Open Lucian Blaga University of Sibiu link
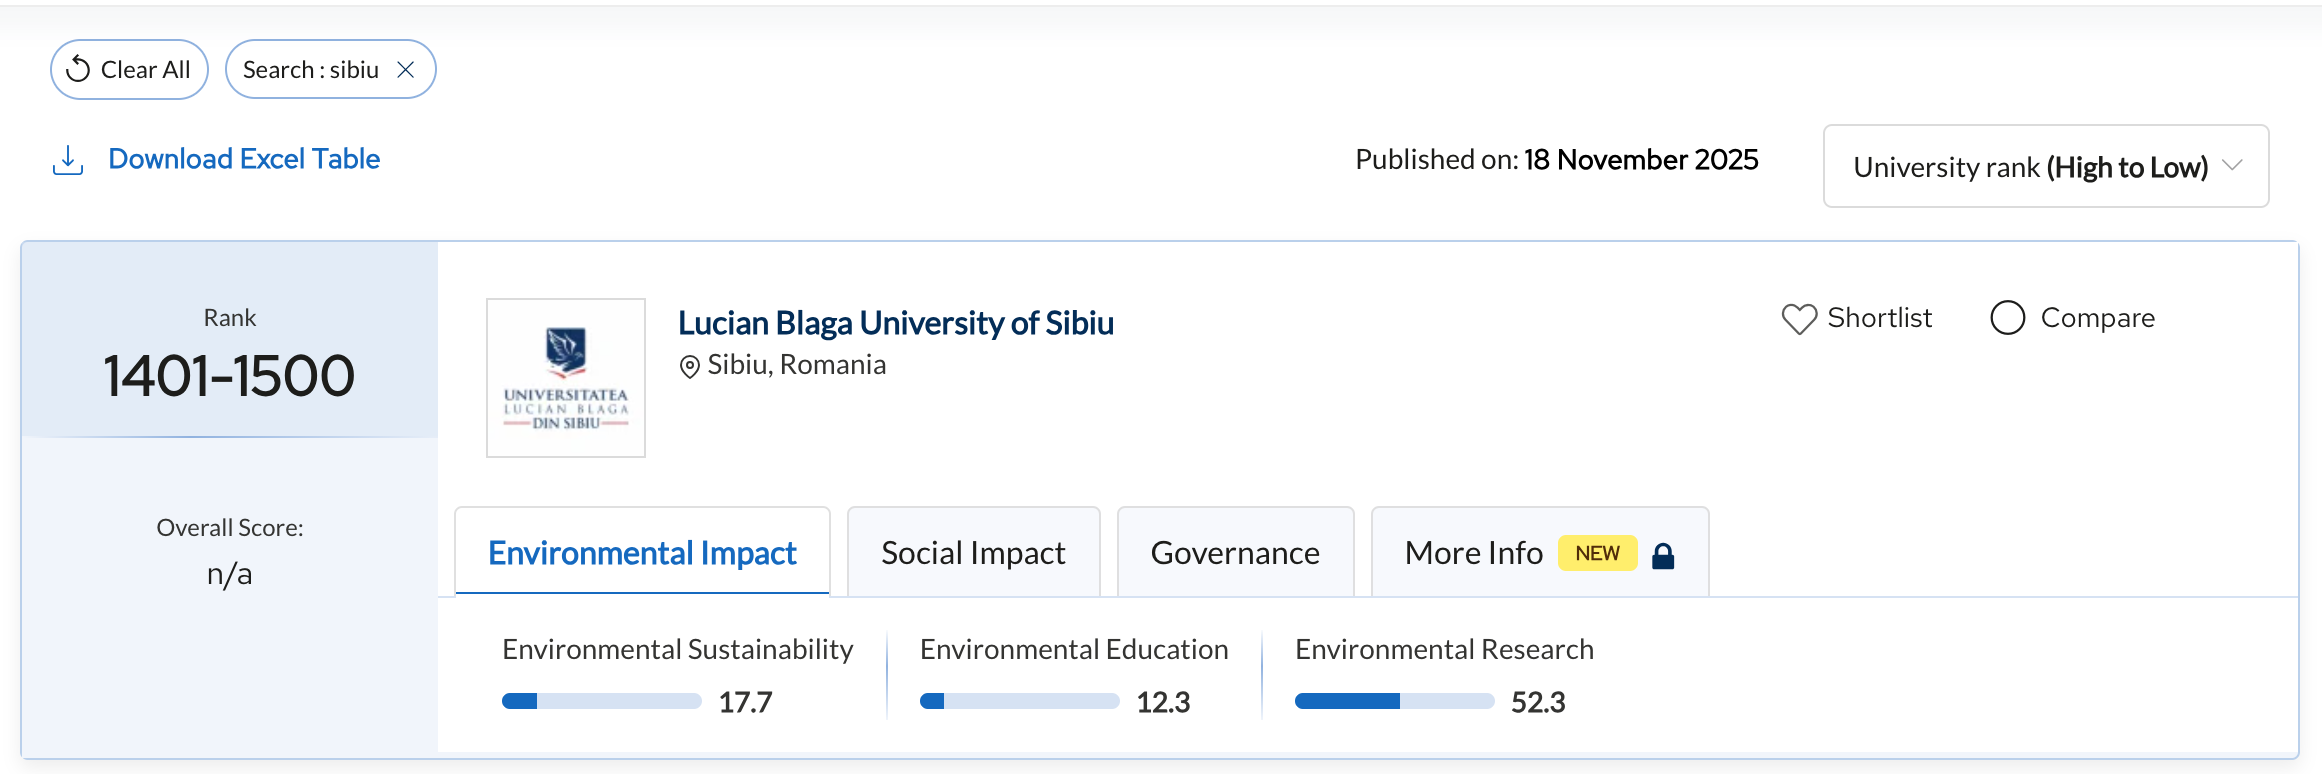 pos(895,323)
